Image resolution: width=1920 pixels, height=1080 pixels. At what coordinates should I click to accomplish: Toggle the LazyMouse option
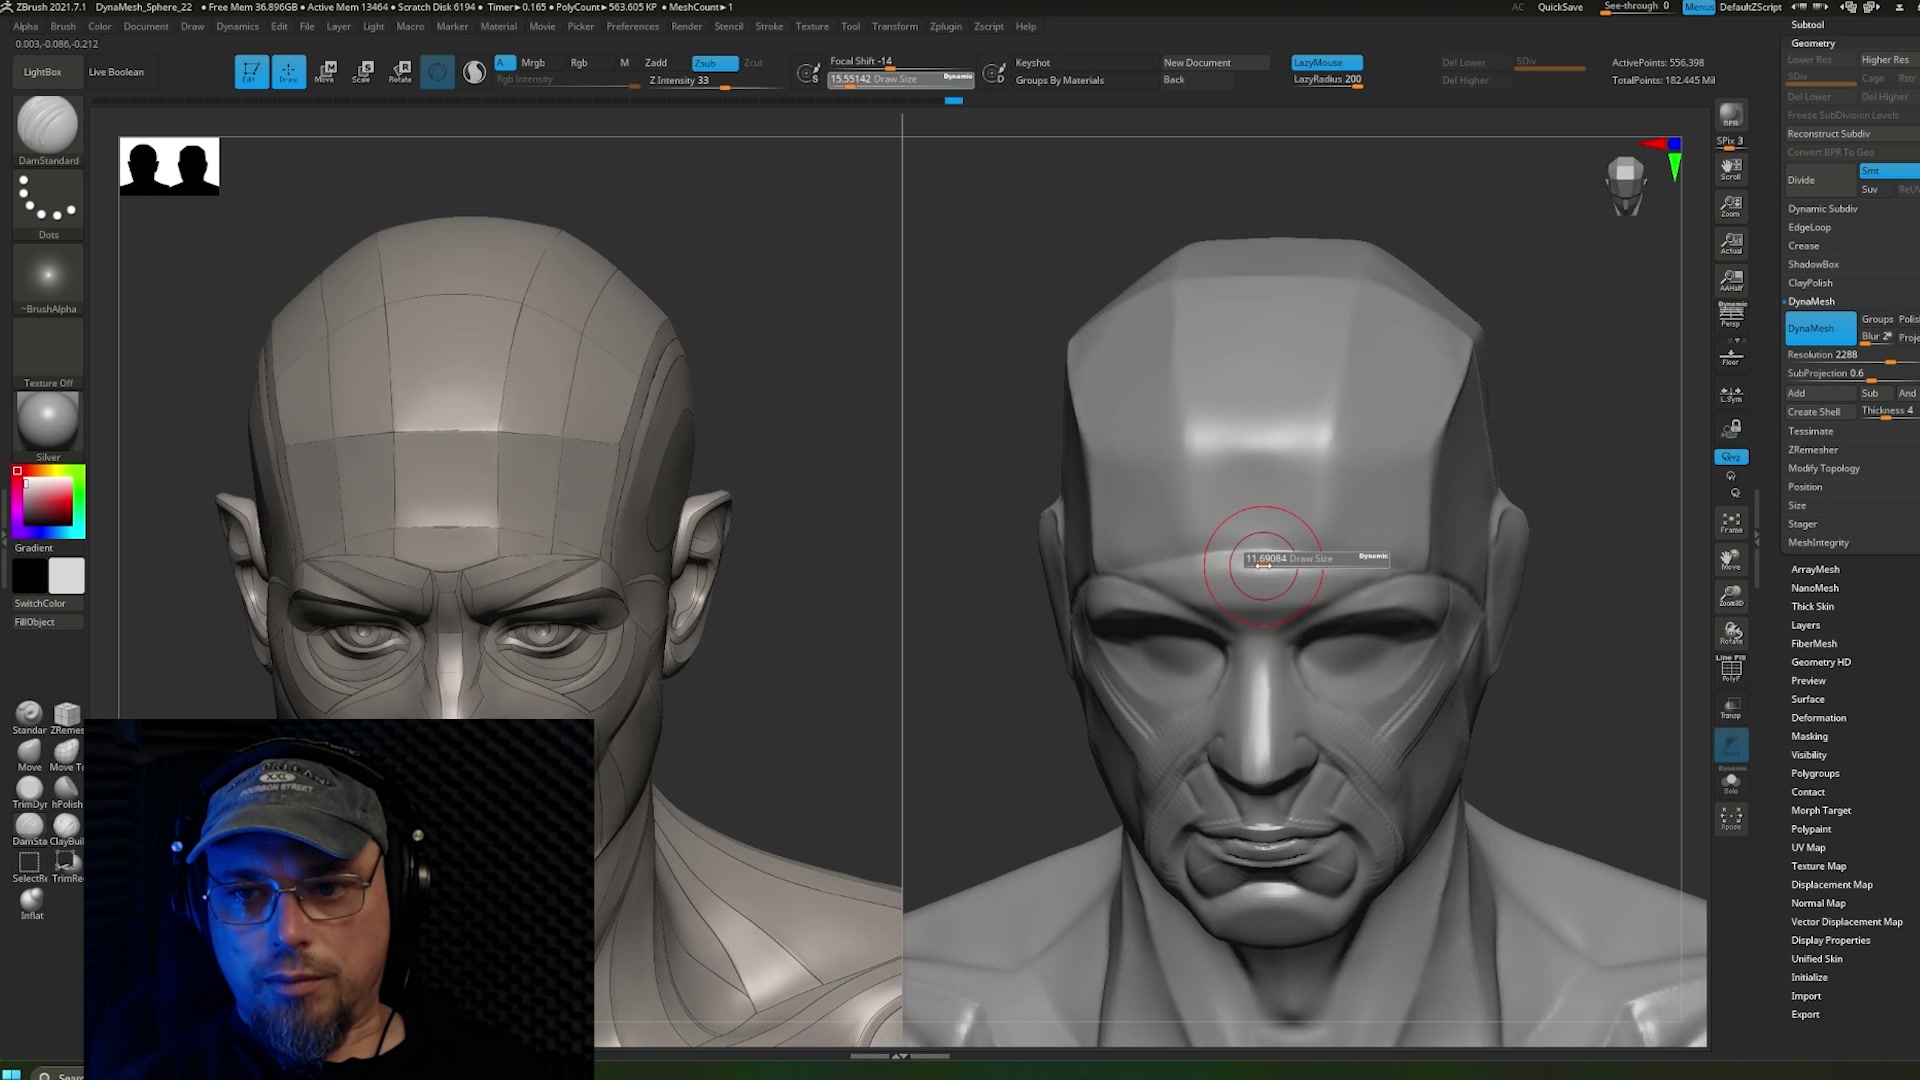[1326, 63]
